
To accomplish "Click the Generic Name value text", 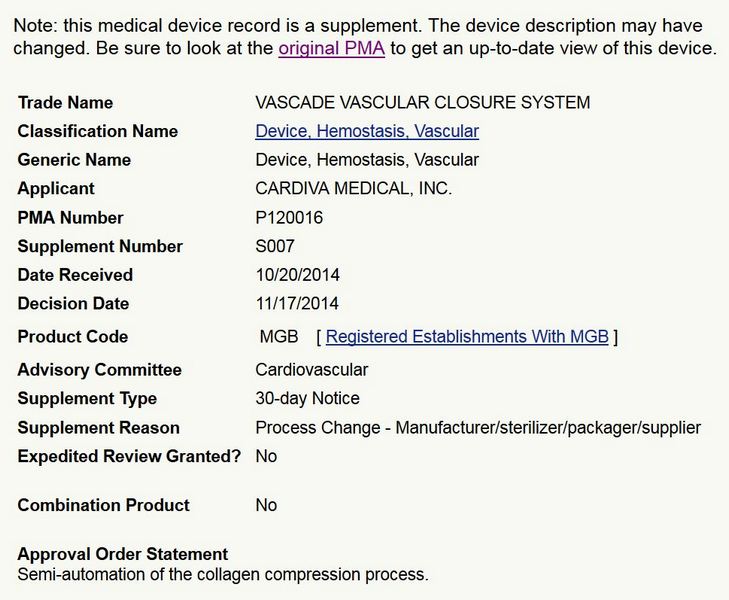I will pyautogui.click(x=367, y=160).
